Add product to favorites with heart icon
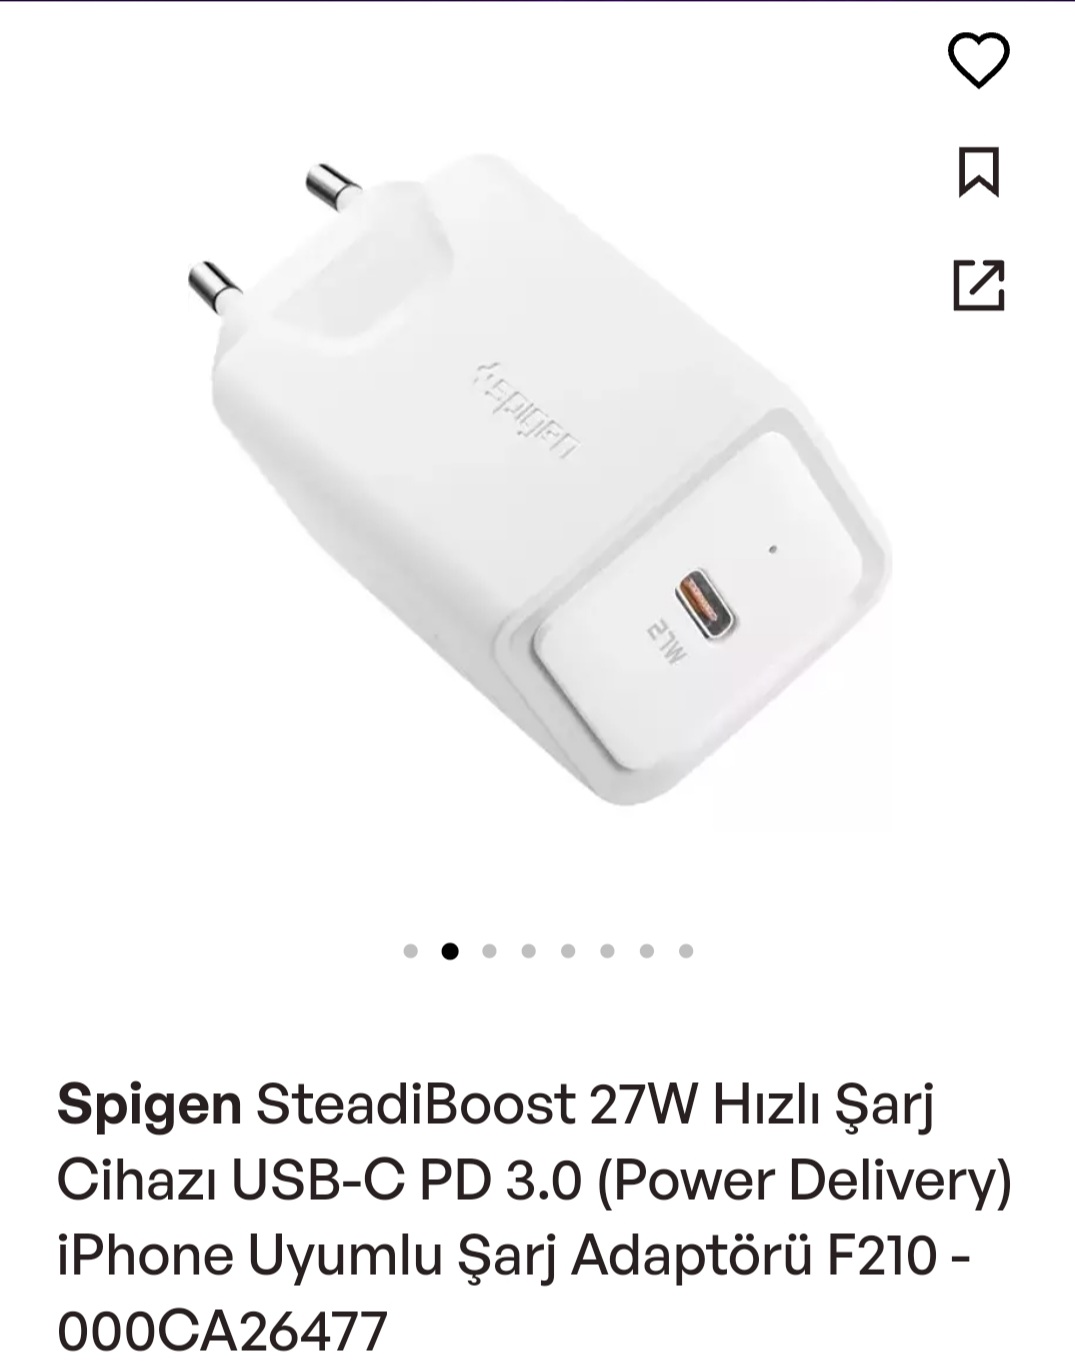 pyautogui.click(x=978, y=60)
